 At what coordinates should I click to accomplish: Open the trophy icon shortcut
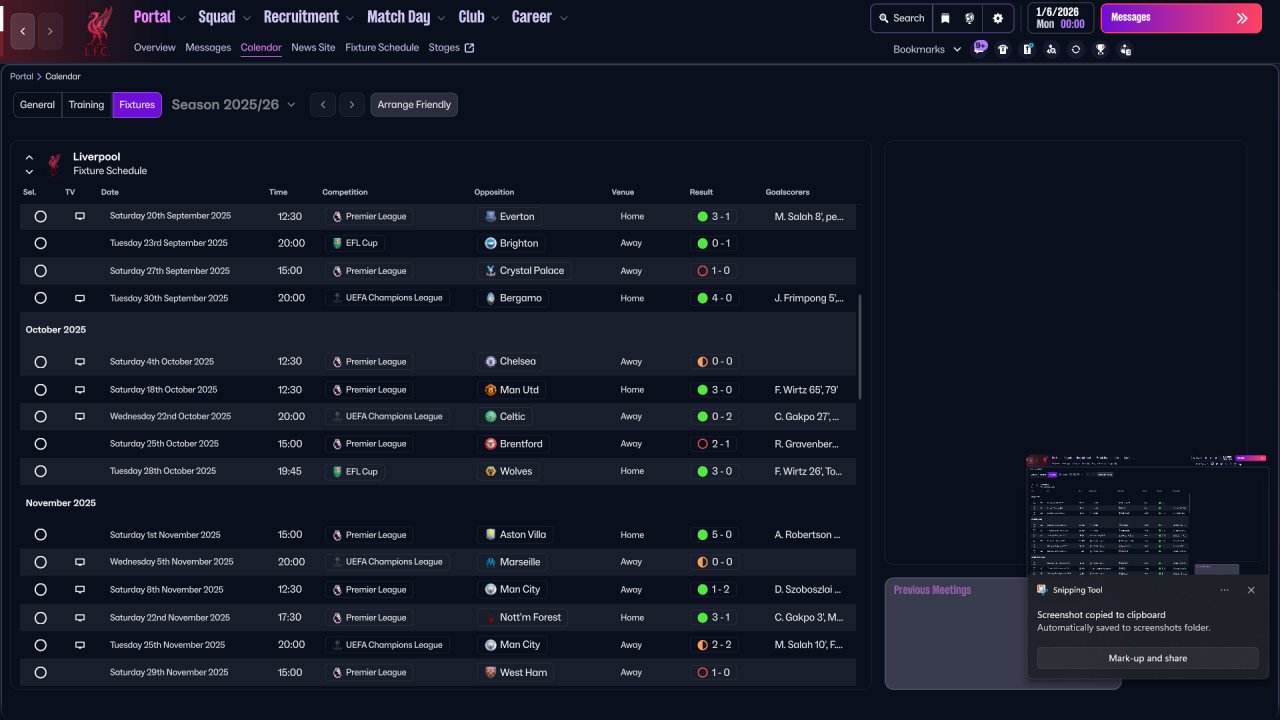pos(1100,49)
